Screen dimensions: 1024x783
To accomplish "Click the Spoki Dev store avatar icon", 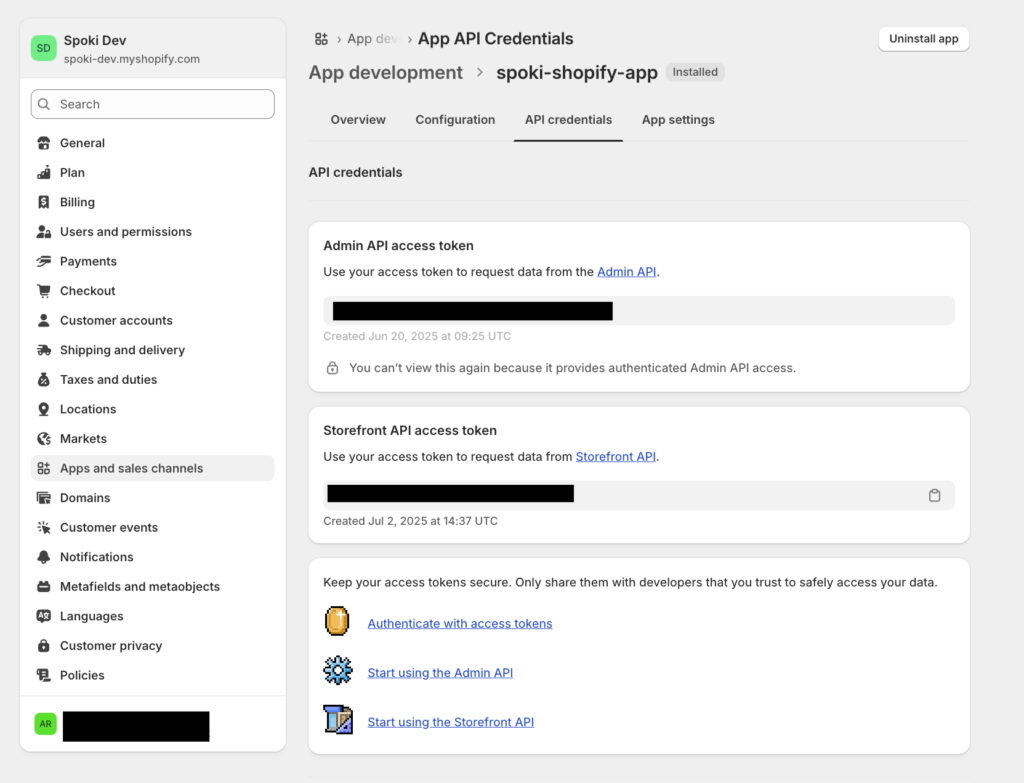I will pos(43,48).
